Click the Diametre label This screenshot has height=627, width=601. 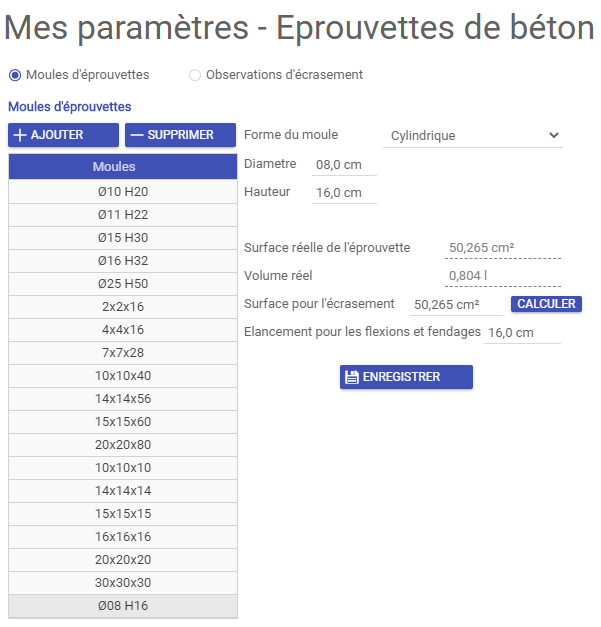pyautogui.click(x=270, y=164)
